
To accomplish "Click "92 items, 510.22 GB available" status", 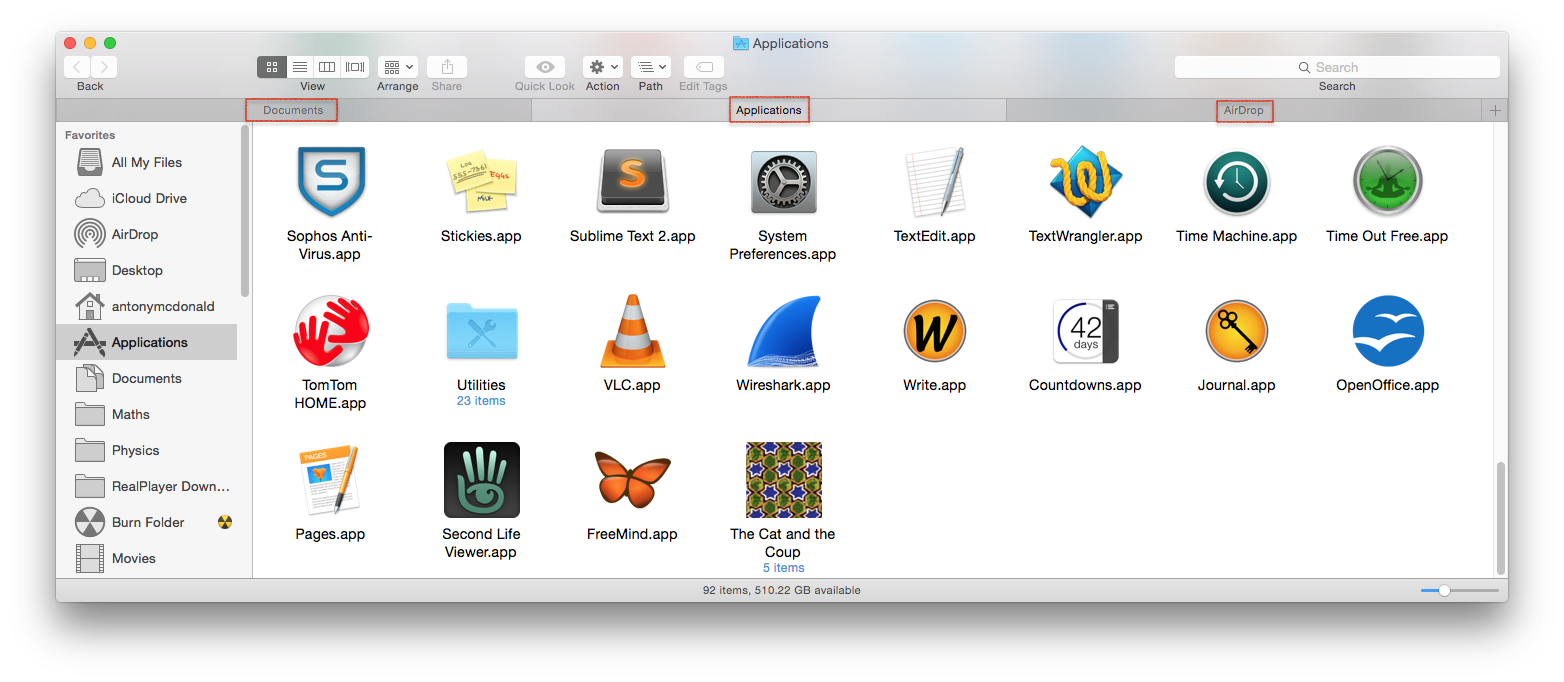I will point(782,590).
